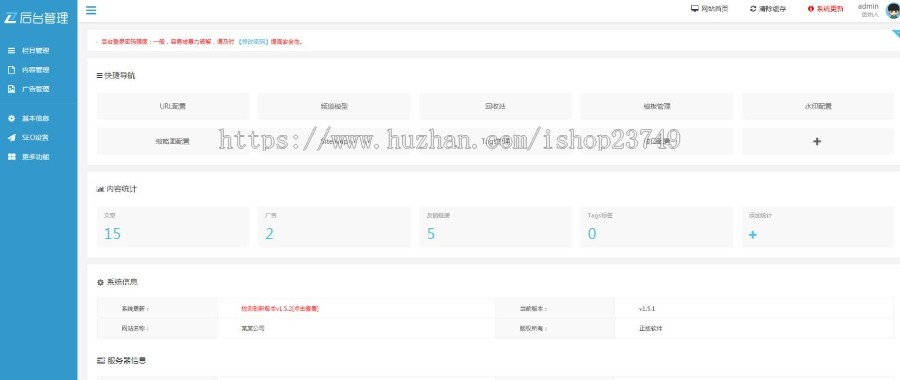Open the 频道模型 shortcut
This screenshot has width=900, height=380.
334,106
